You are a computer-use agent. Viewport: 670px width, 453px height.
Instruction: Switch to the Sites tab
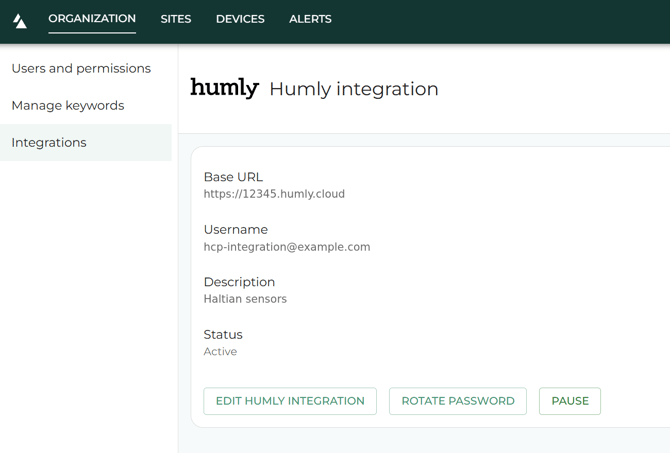[x=176, y=19]
